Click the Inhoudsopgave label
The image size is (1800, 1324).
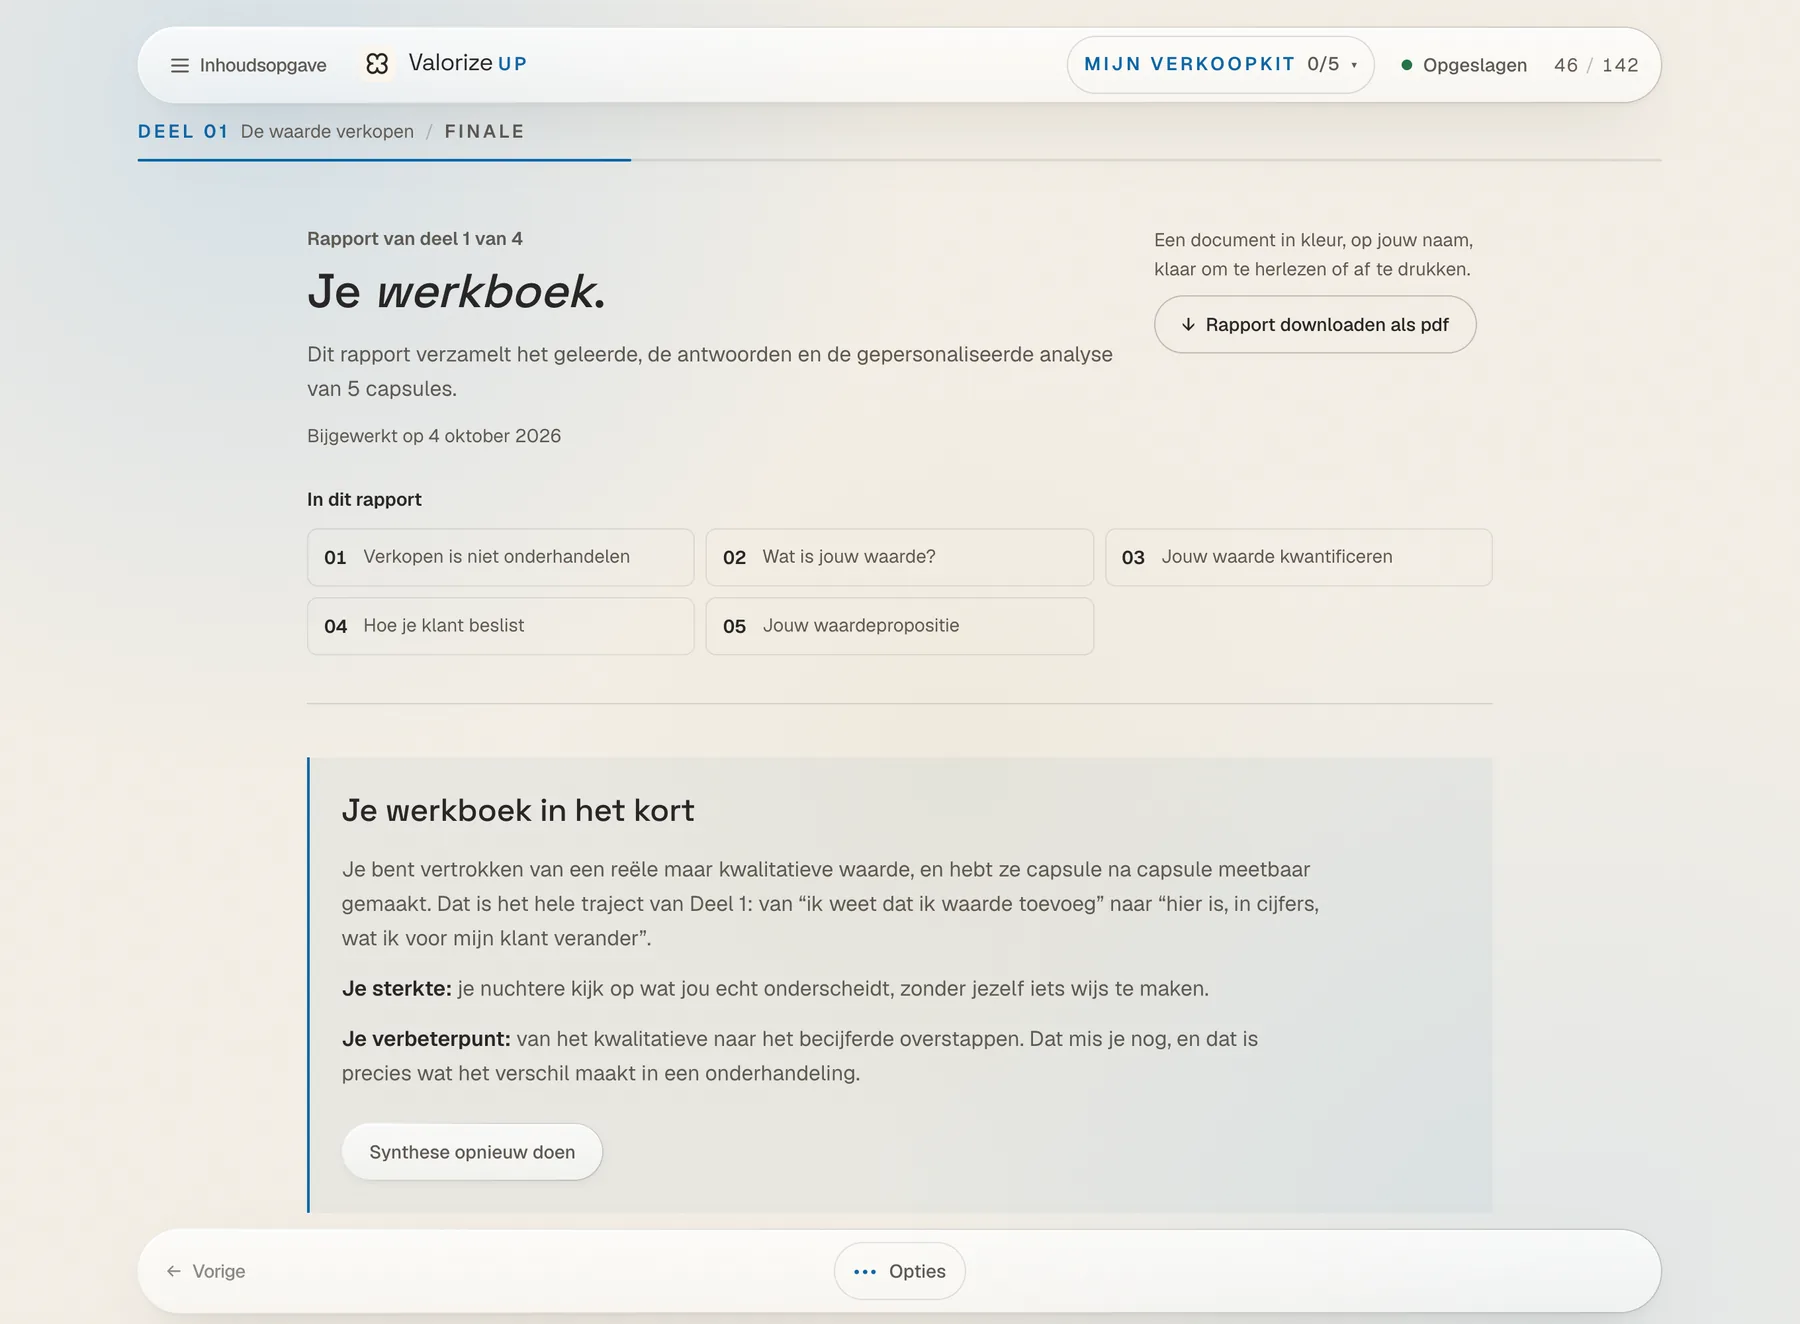coord(263,65)
